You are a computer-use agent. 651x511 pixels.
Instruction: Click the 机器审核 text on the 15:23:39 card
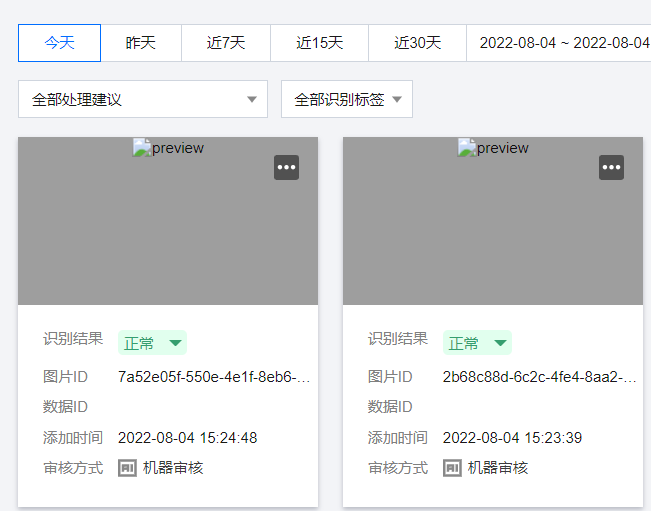click(x=498, y=468)
